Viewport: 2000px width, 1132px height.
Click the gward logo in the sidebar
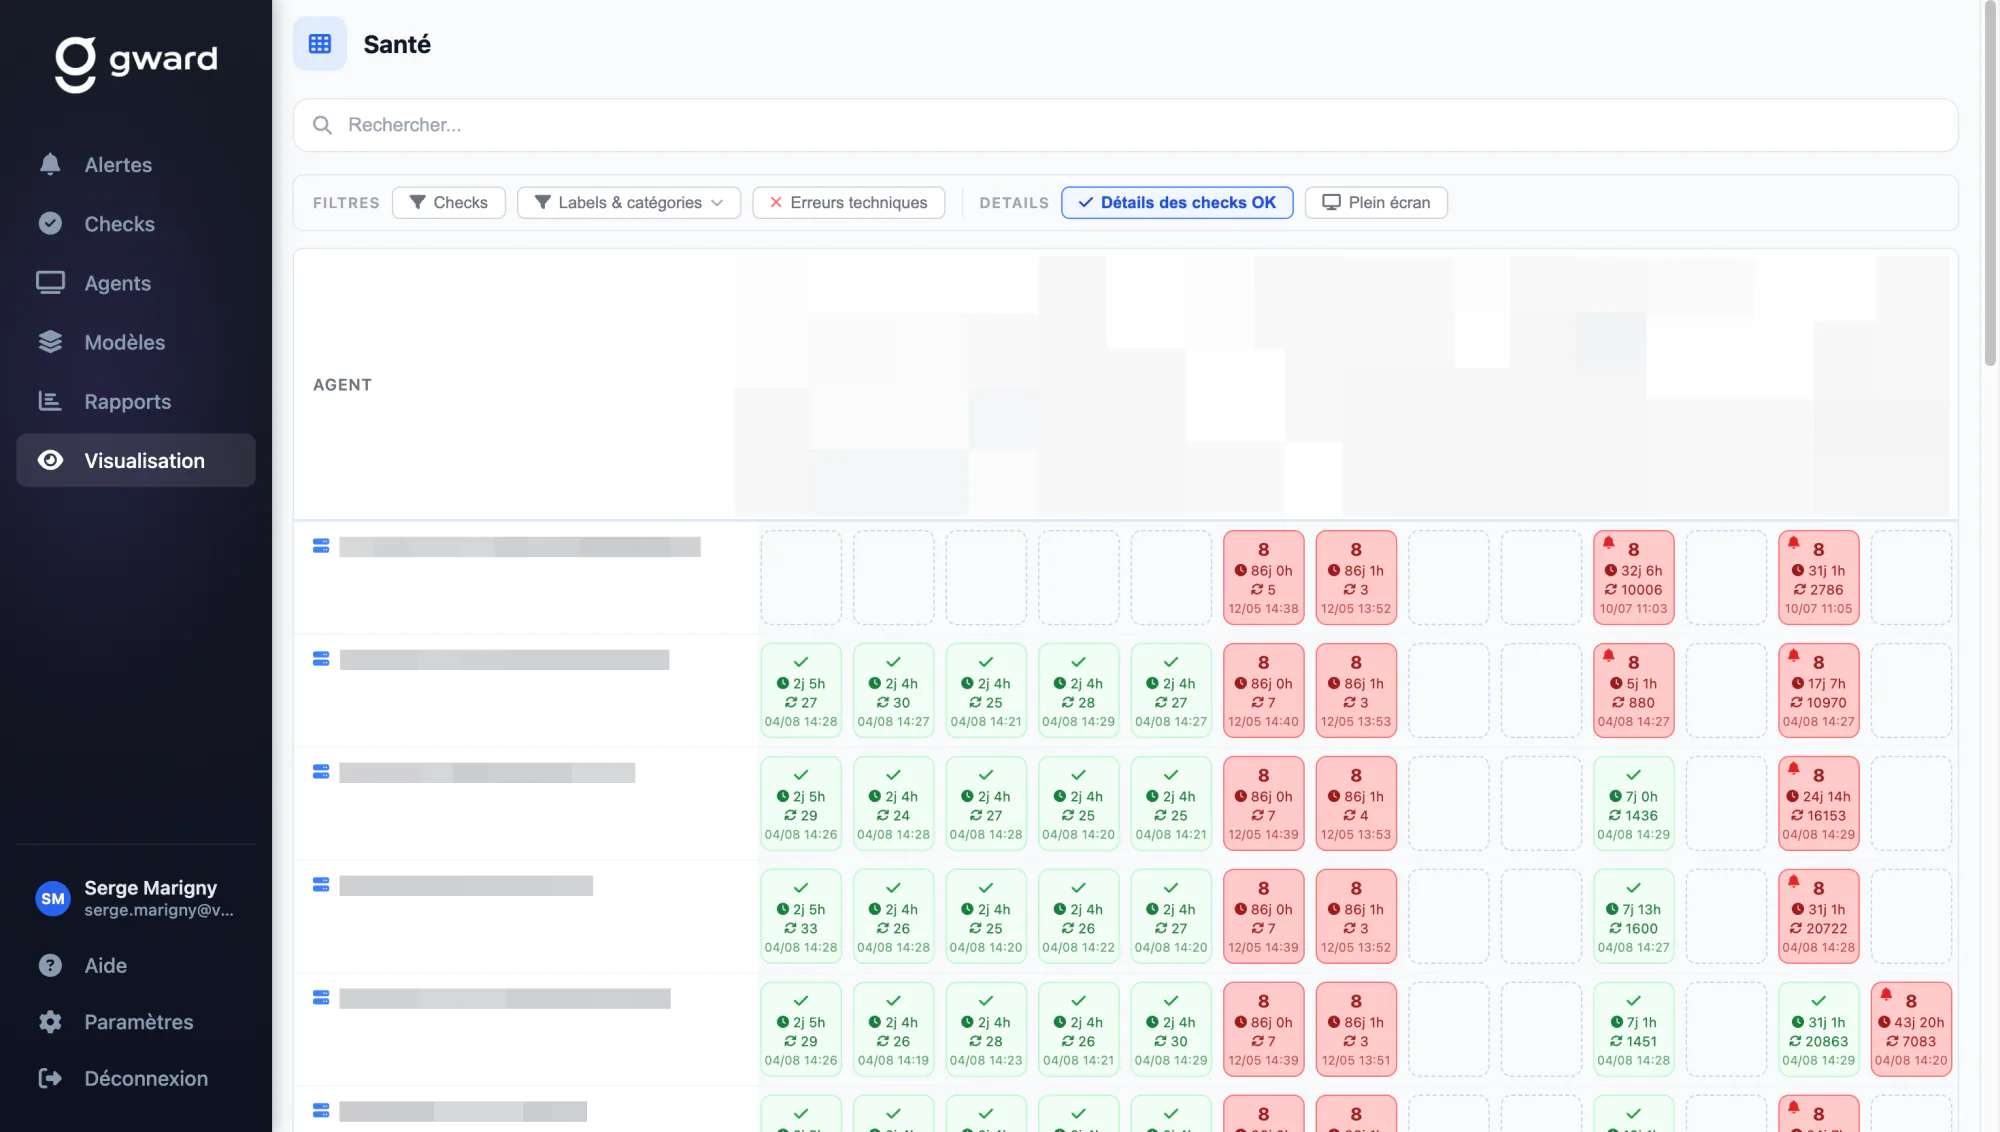(x=136, y=64)
